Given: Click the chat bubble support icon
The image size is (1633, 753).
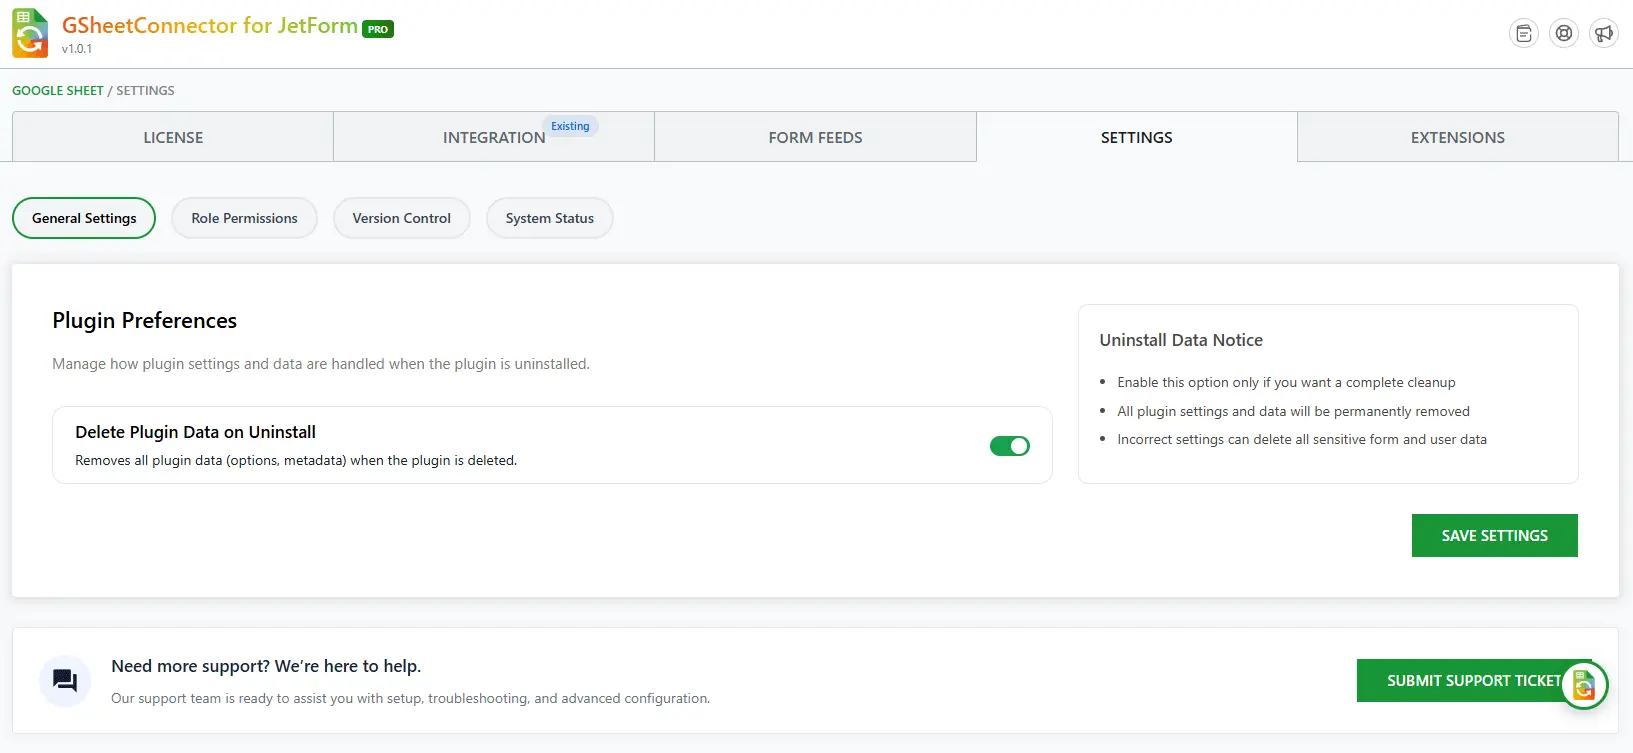Looking at the screenshot, I should [x=65, y=681].
